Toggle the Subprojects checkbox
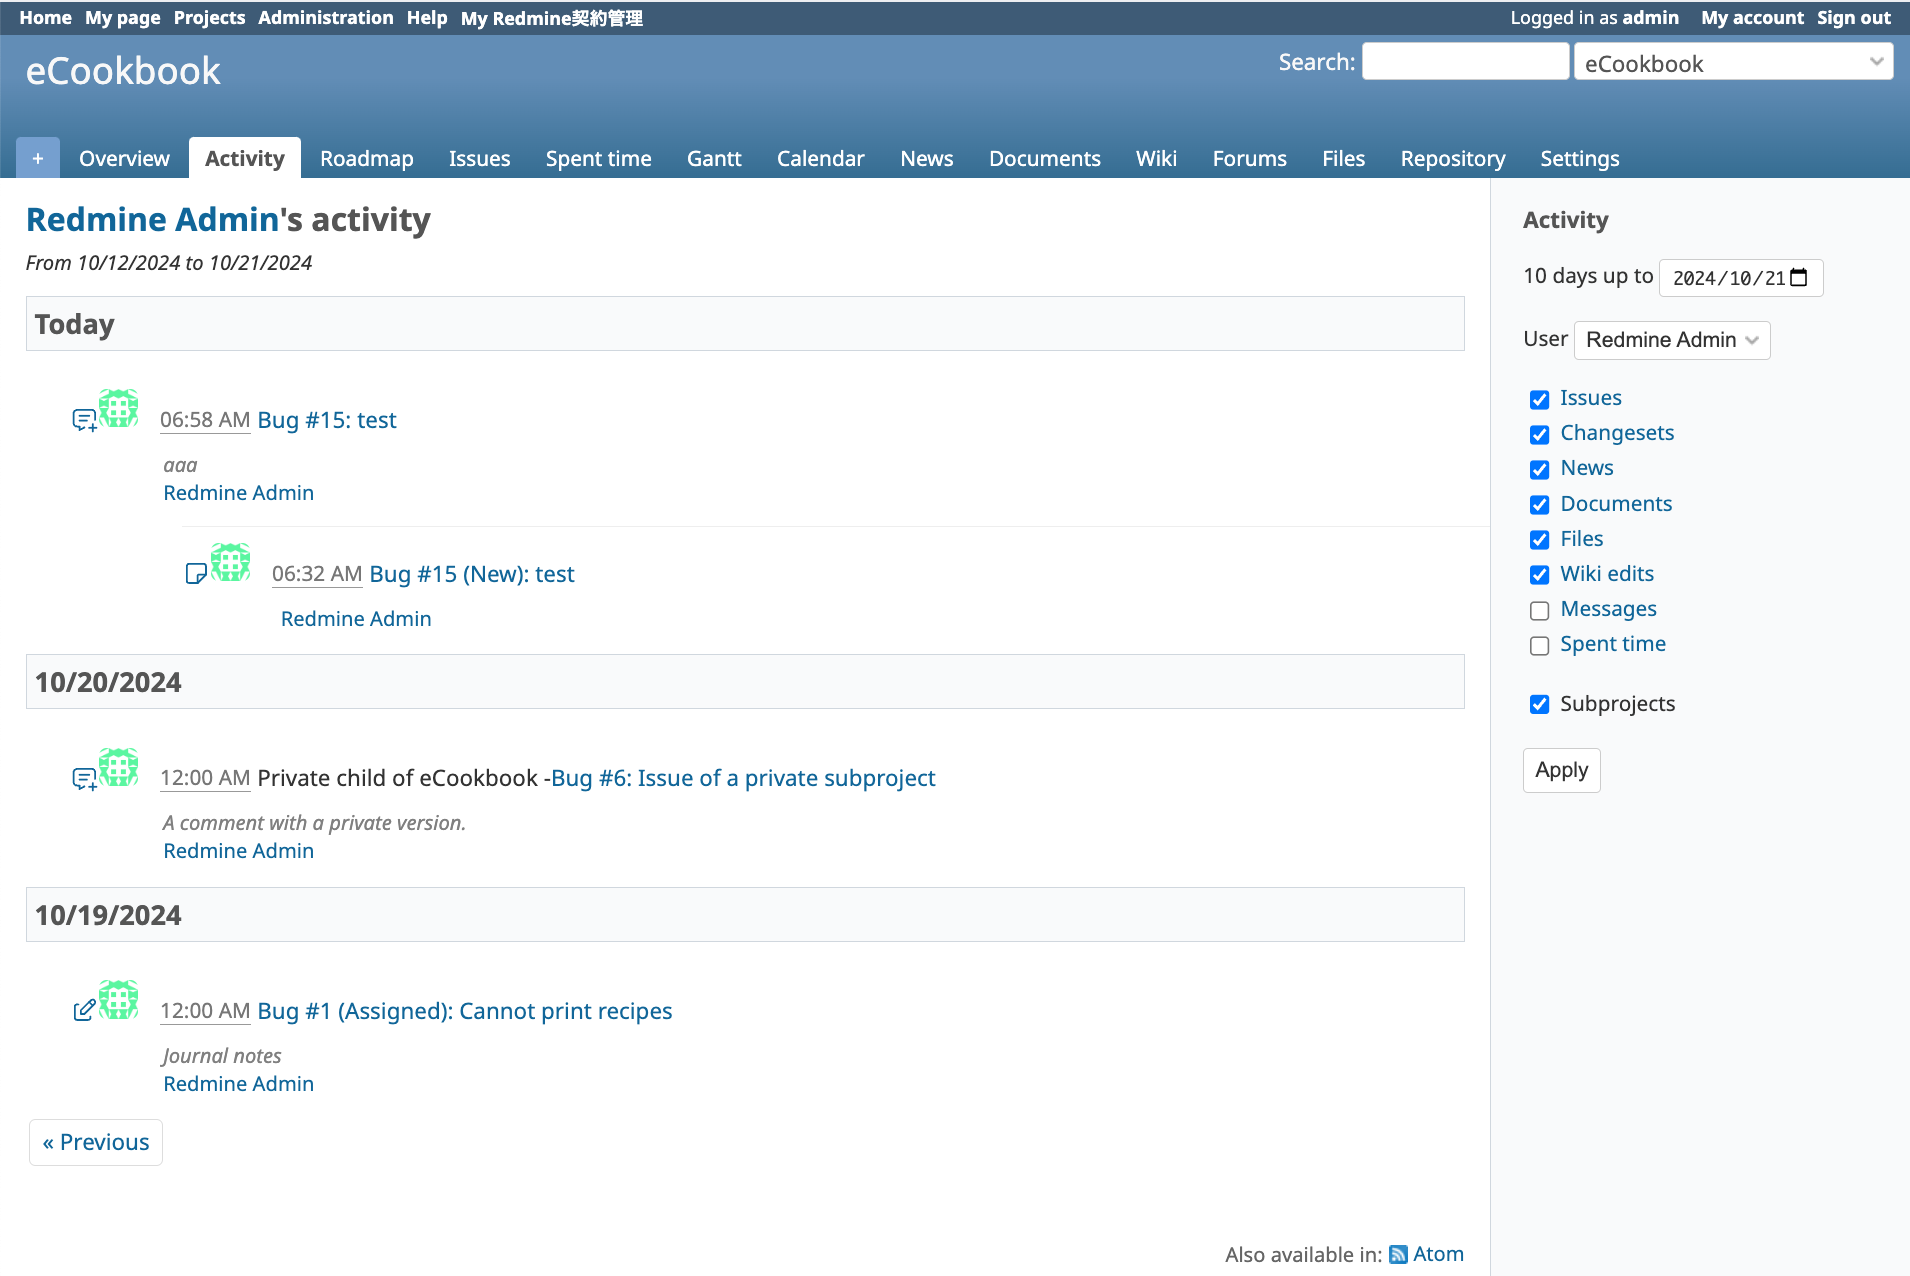The width and height of the screenshot is (1910, 1276). click(1540, 705)
